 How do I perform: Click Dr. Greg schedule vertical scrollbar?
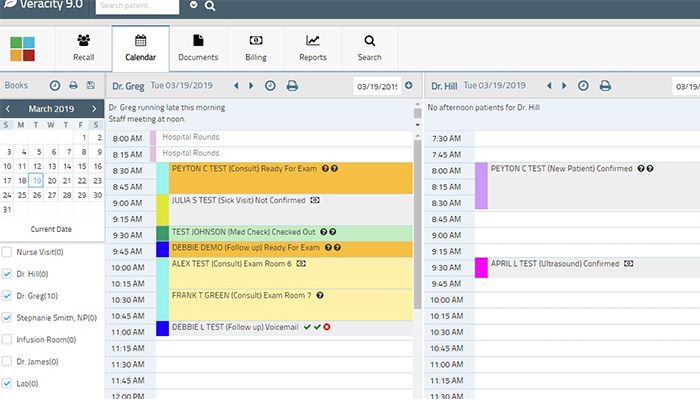point(417,225)
